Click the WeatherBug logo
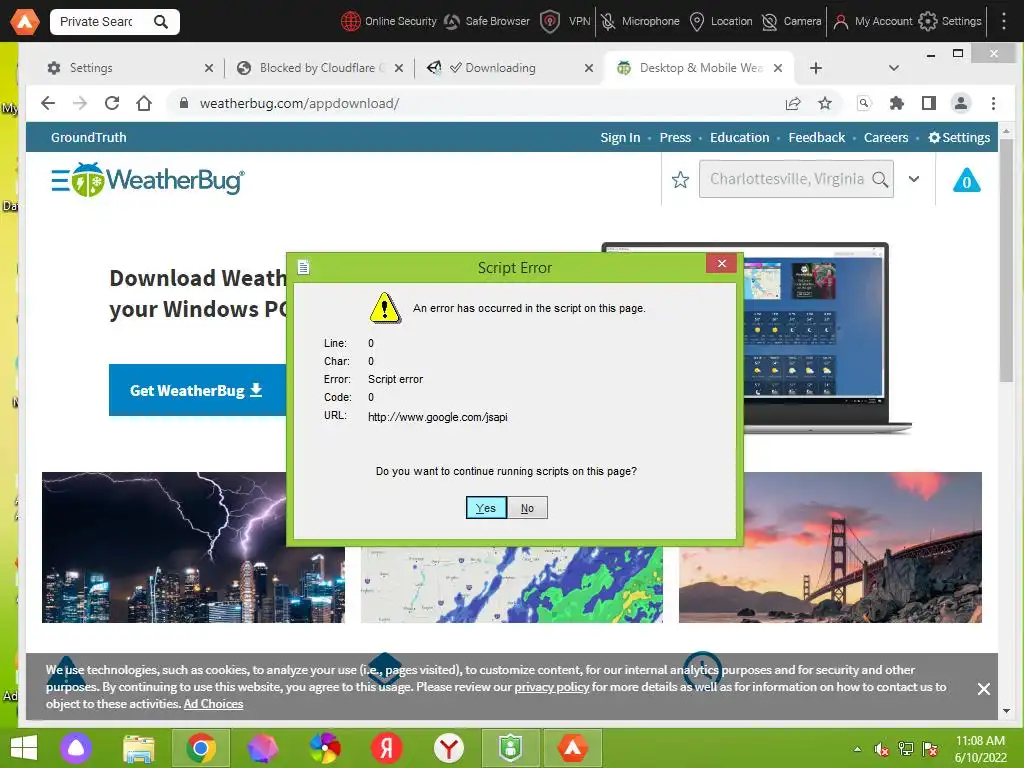Screen dimensions: 1024x768 158,180
